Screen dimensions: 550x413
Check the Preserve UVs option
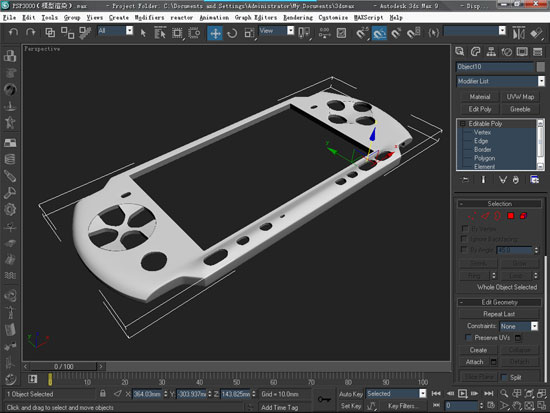[x=468, y=337]
